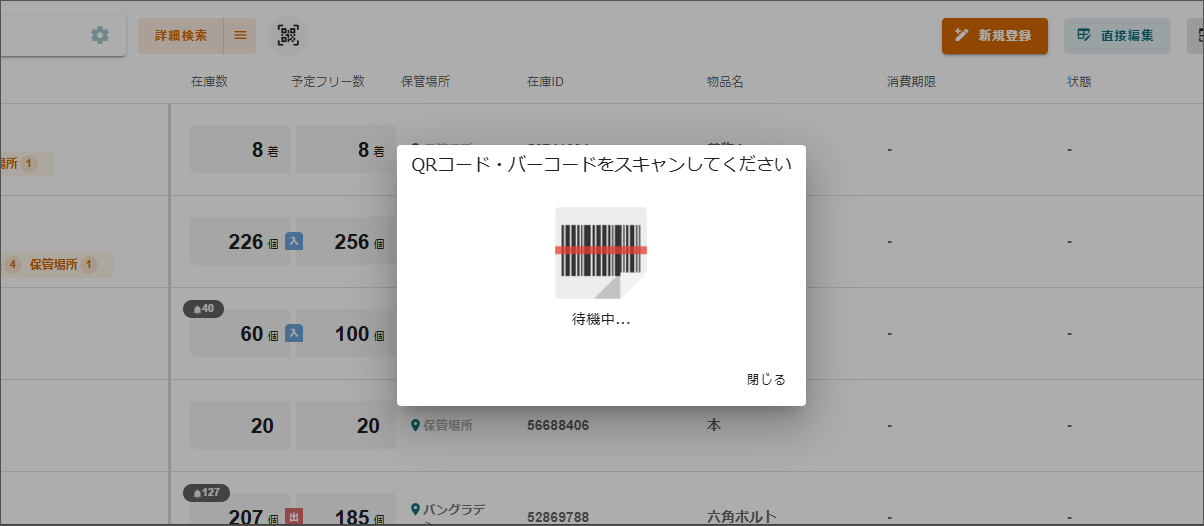Click the 在庫ID column header
1204x526 pixels.
(x=545, y=82)
